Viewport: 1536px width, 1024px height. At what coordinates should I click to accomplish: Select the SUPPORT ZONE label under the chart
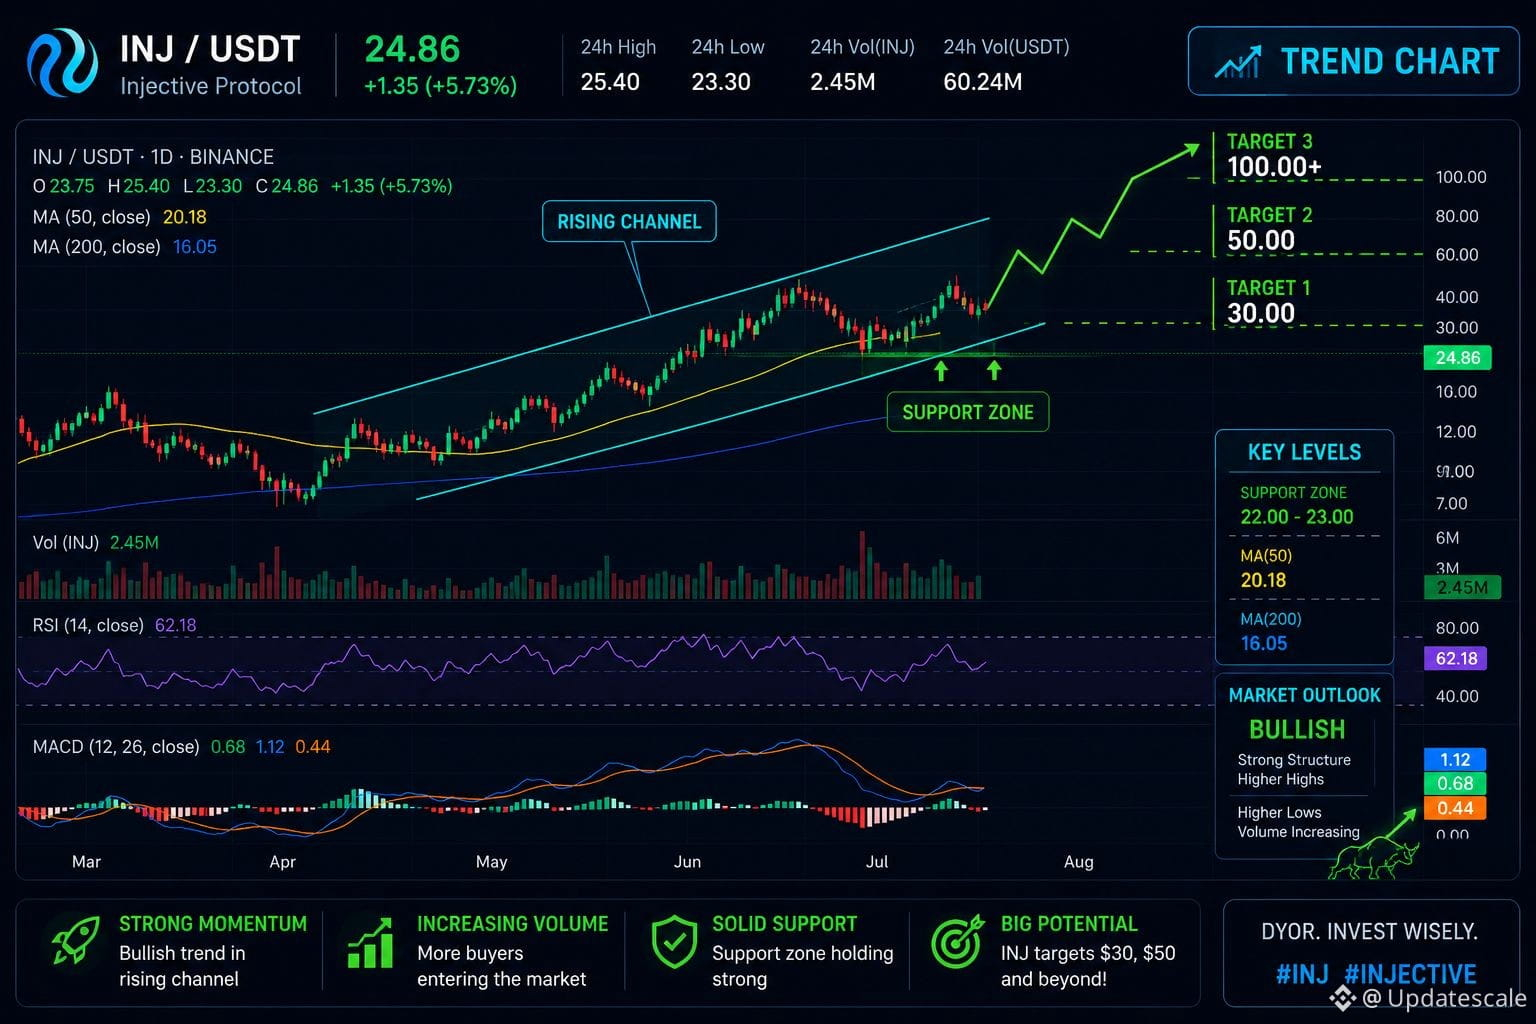pyautogui.click(x=968, y=412)
